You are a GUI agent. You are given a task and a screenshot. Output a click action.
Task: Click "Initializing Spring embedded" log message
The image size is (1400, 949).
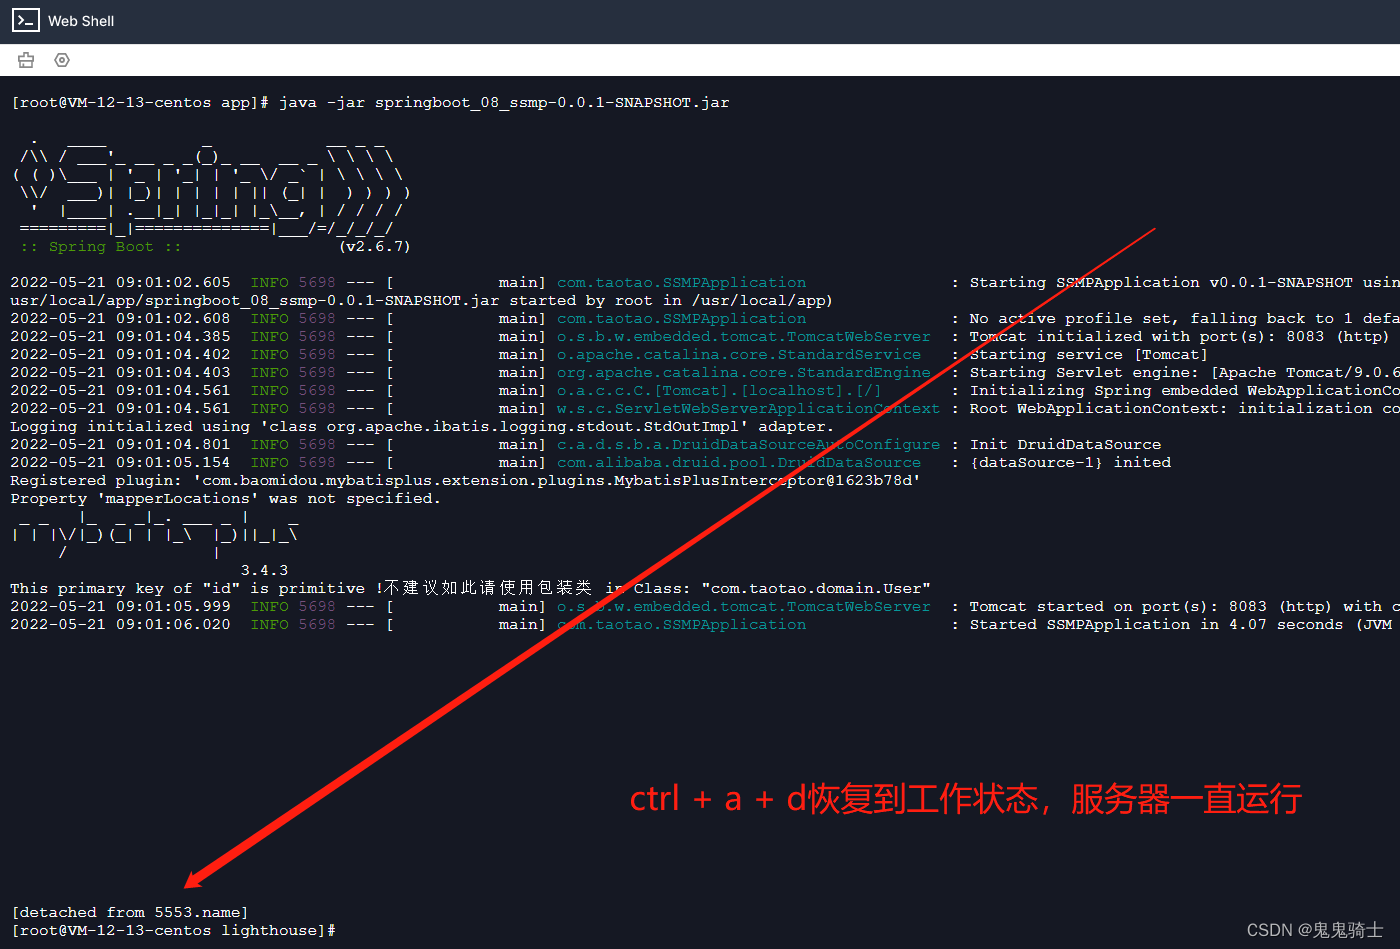click(x=1183, y=390)
